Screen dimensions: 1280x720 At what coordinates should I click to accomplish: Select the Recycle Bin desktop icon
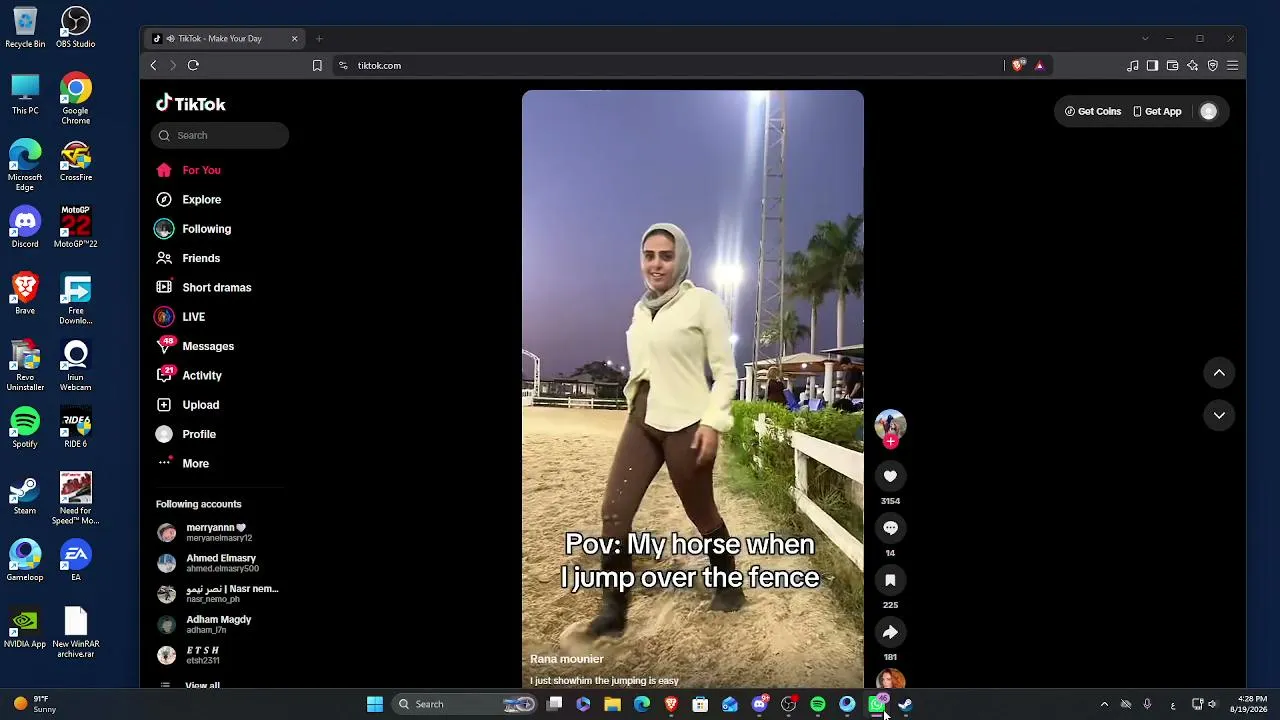(x=25, y=28)
